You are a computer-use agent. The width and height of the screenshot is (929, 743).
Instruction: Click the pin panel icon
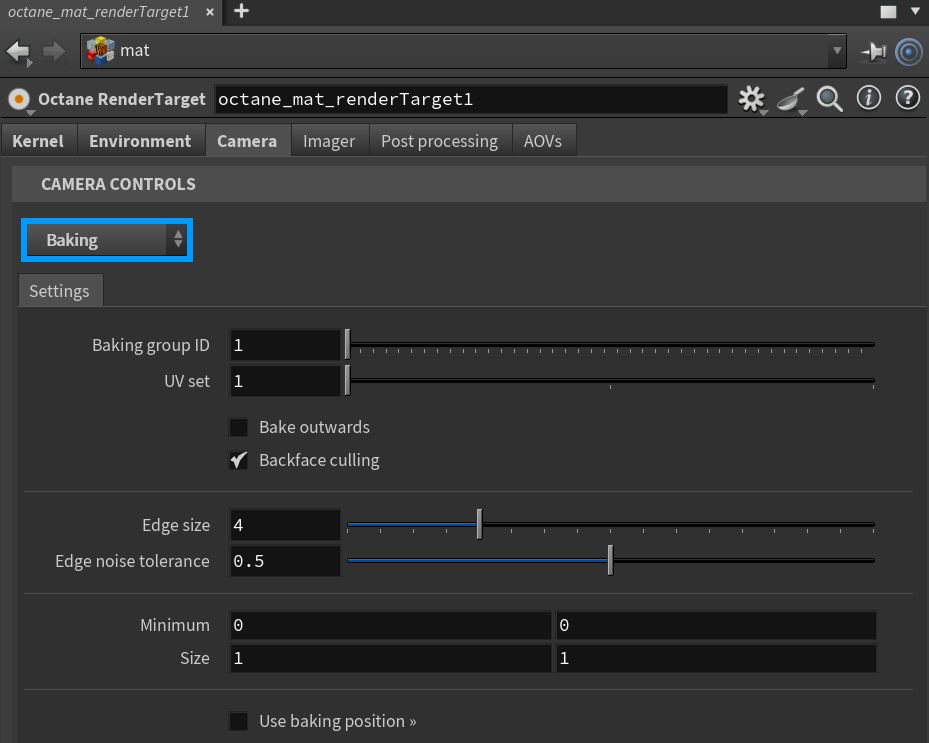click(x=873, y=51)
